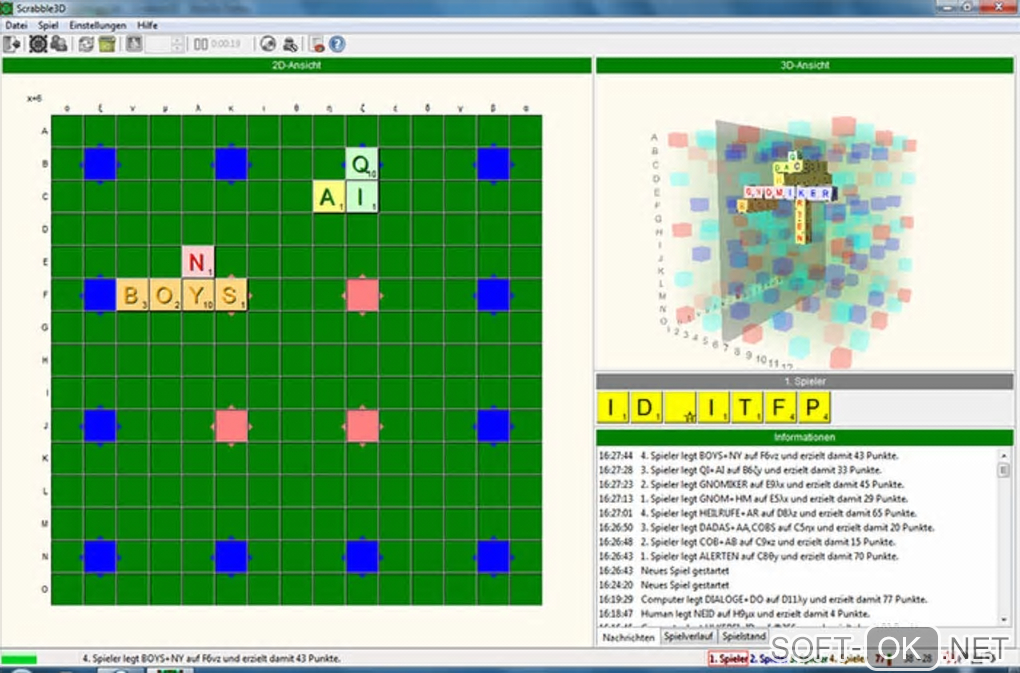Image resolution: width=1020 pixels, height=673 pixels.
Task: Select the P tile in the rack
Action: (814, 408)
